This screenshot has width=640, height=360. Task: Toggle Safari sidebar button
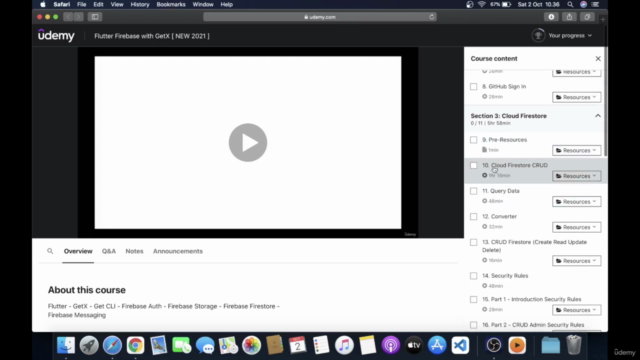[95, 17]
